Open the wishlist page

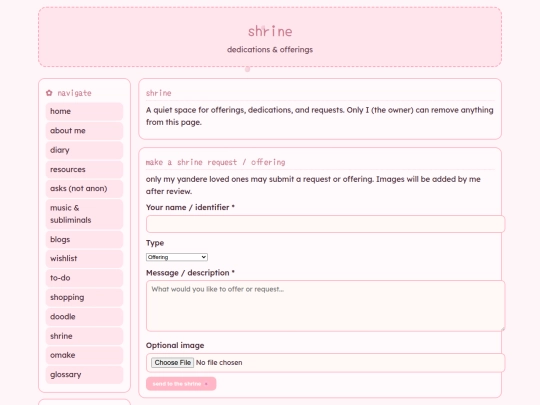84,258
